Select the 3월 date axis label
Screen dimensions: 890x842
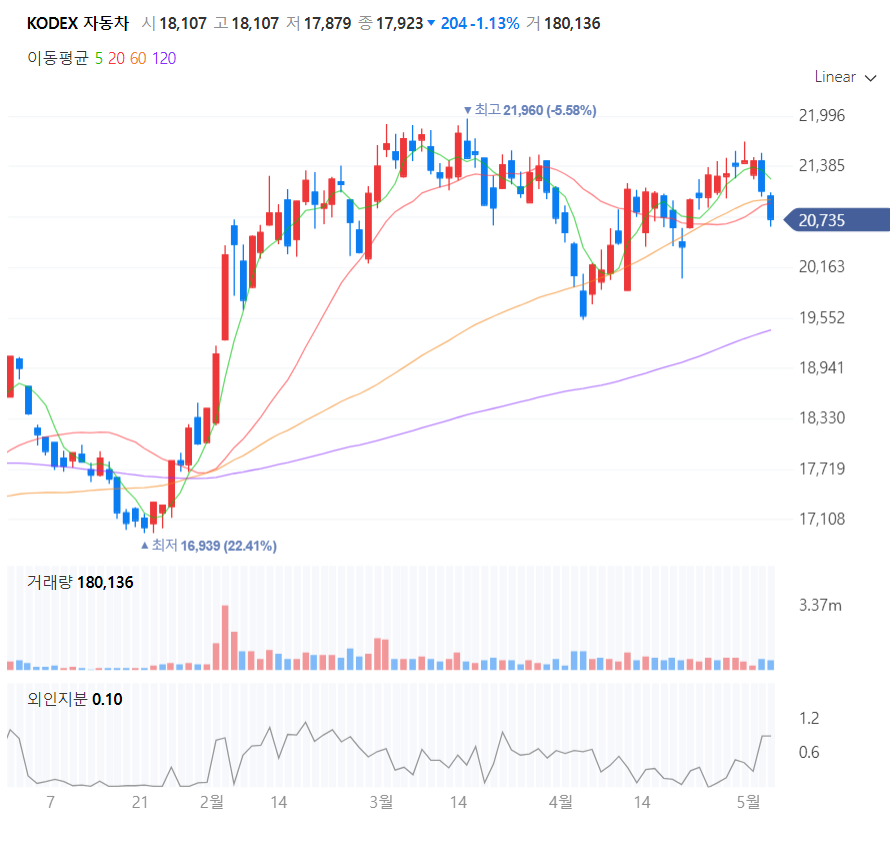(381, 802)
